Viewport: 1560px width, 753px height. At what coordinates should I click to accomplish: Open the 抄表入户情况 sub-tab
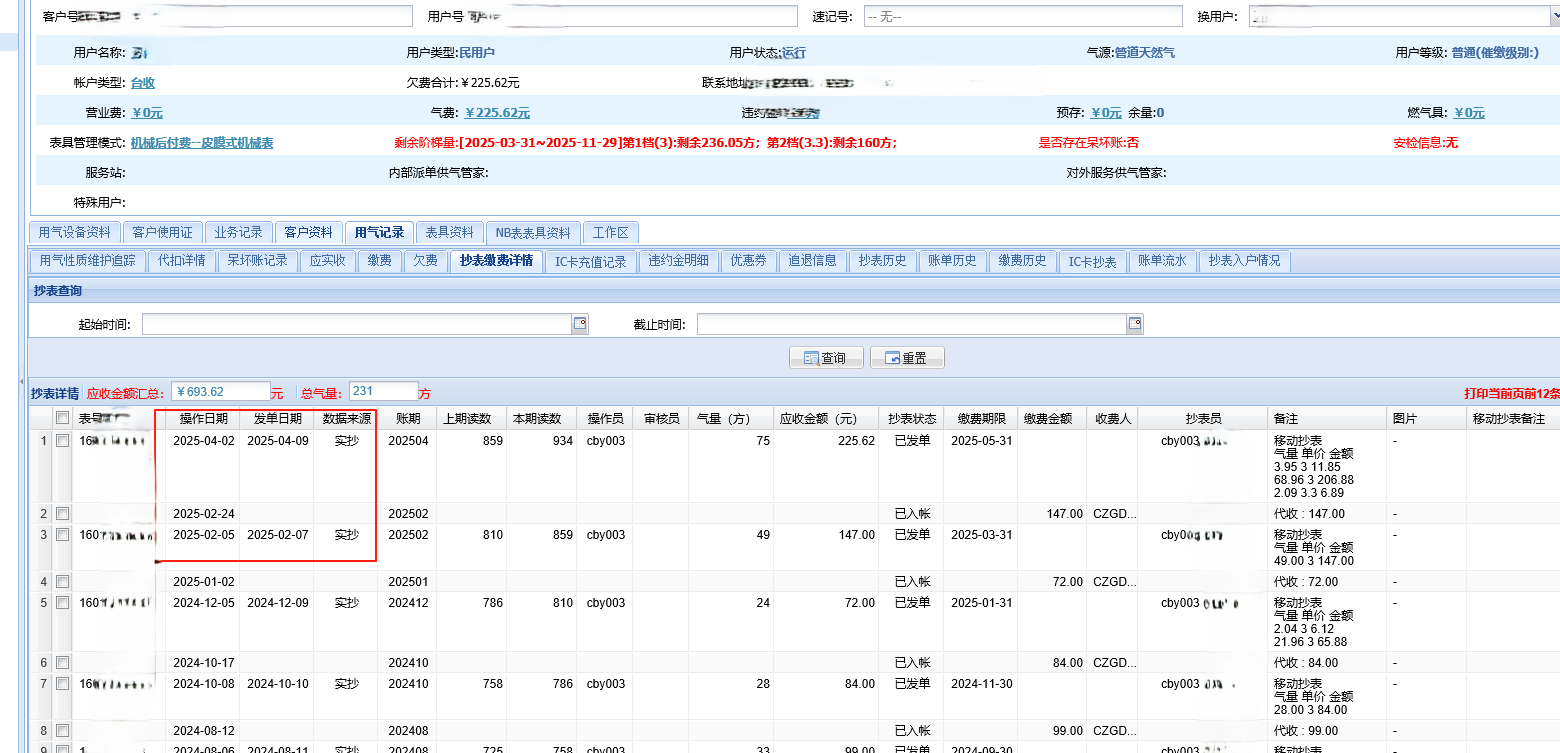pos(1244,261)
